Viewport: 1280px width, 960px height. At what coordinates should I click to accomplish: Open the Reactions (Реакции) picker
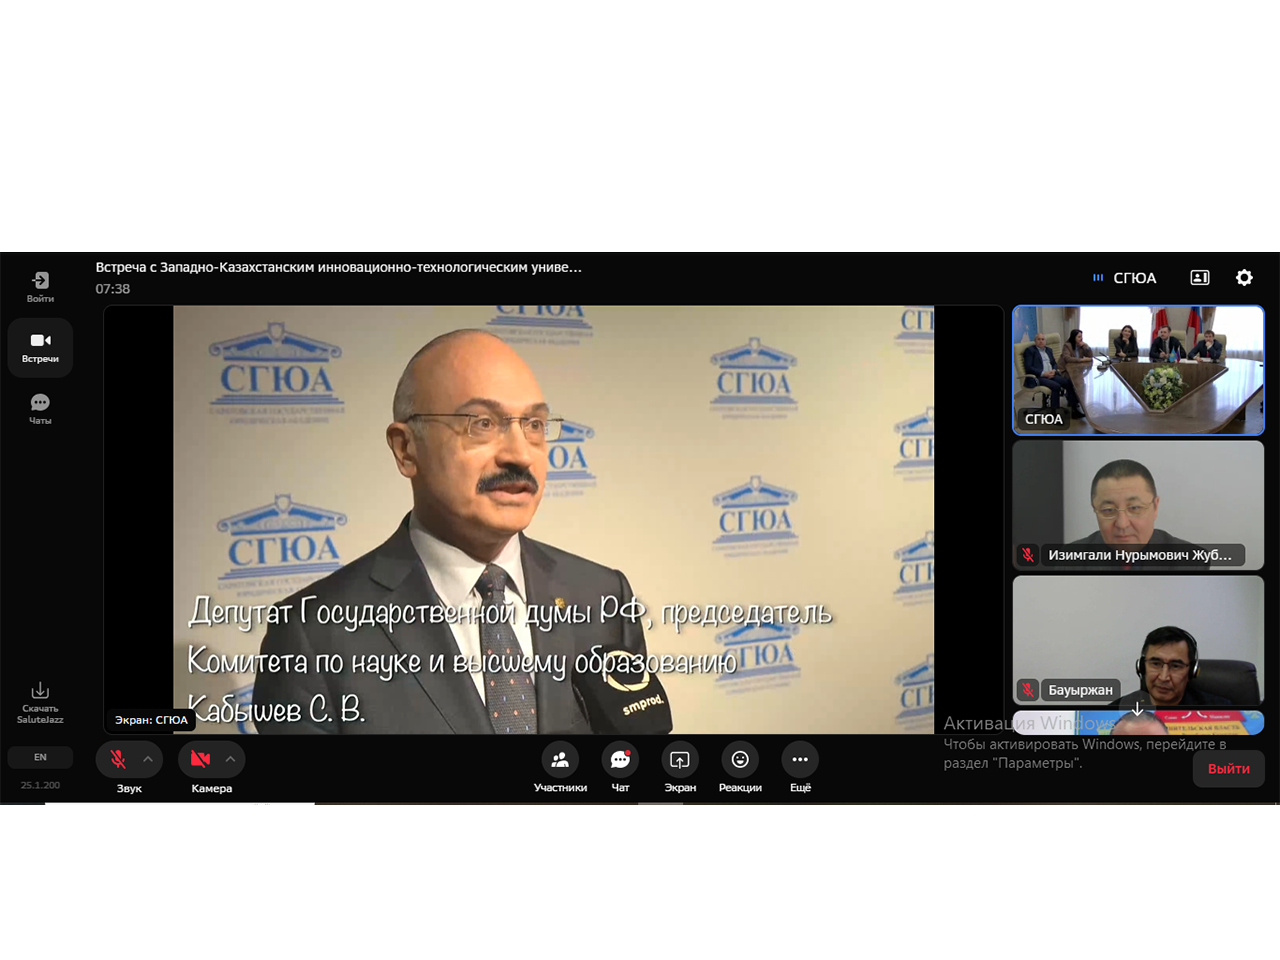pos(740,760)
